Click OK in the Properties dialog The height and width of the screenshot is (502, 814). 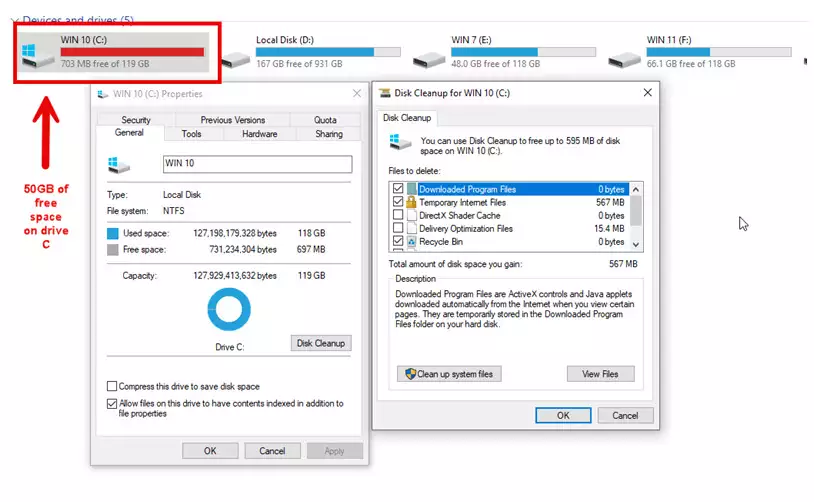click(210, 451)
